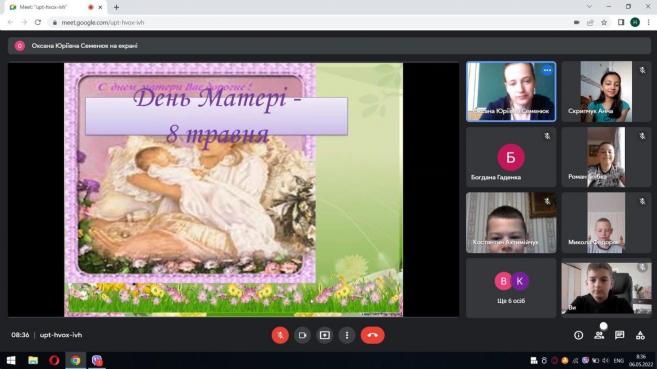Open the activities icon
The image size is (657, 369).
[640, 335]
